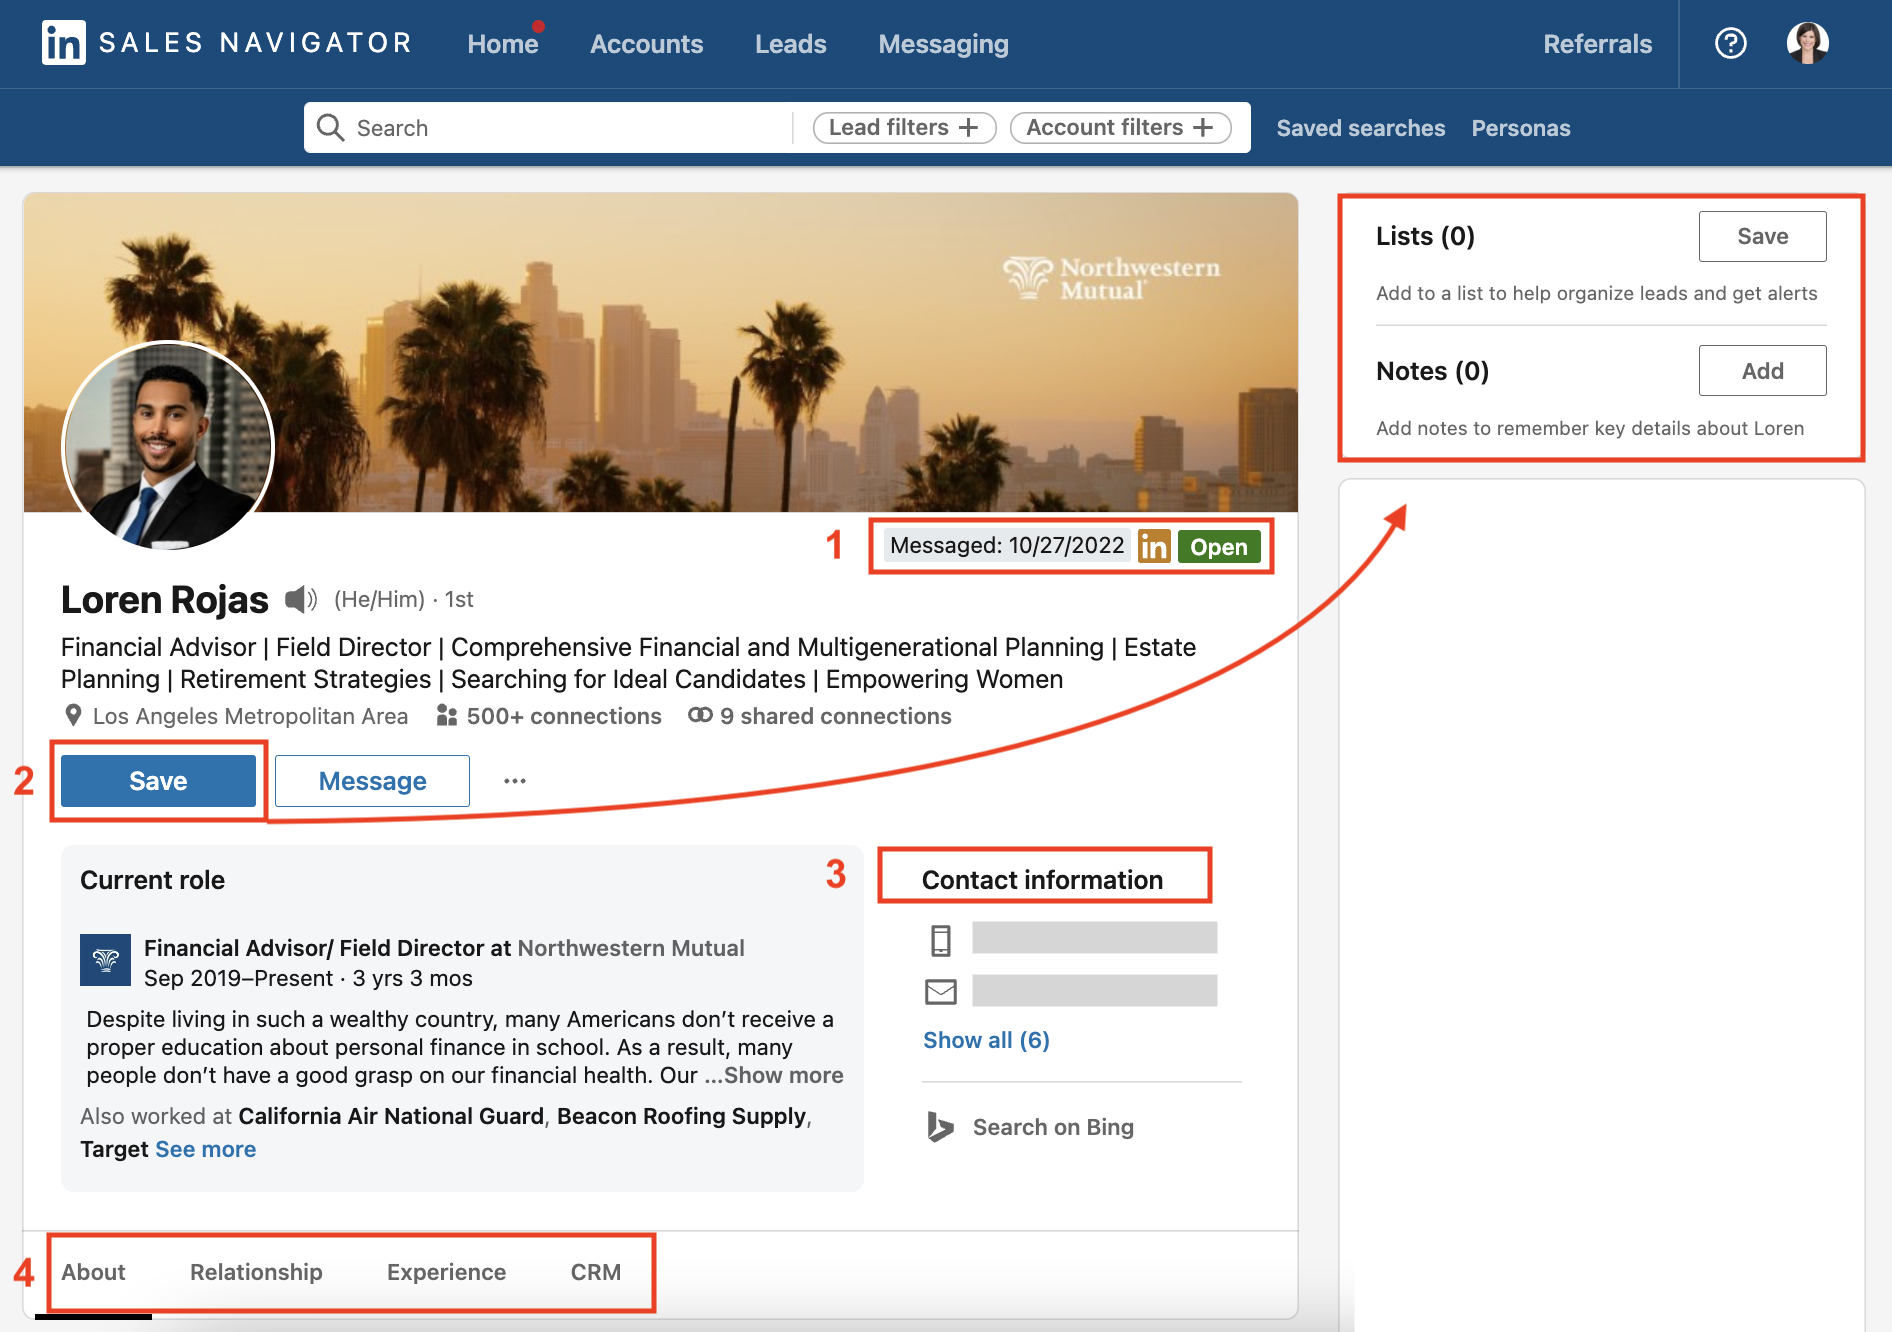Click the connections people icon
Screen dimensions: 1892x1332
447,716
